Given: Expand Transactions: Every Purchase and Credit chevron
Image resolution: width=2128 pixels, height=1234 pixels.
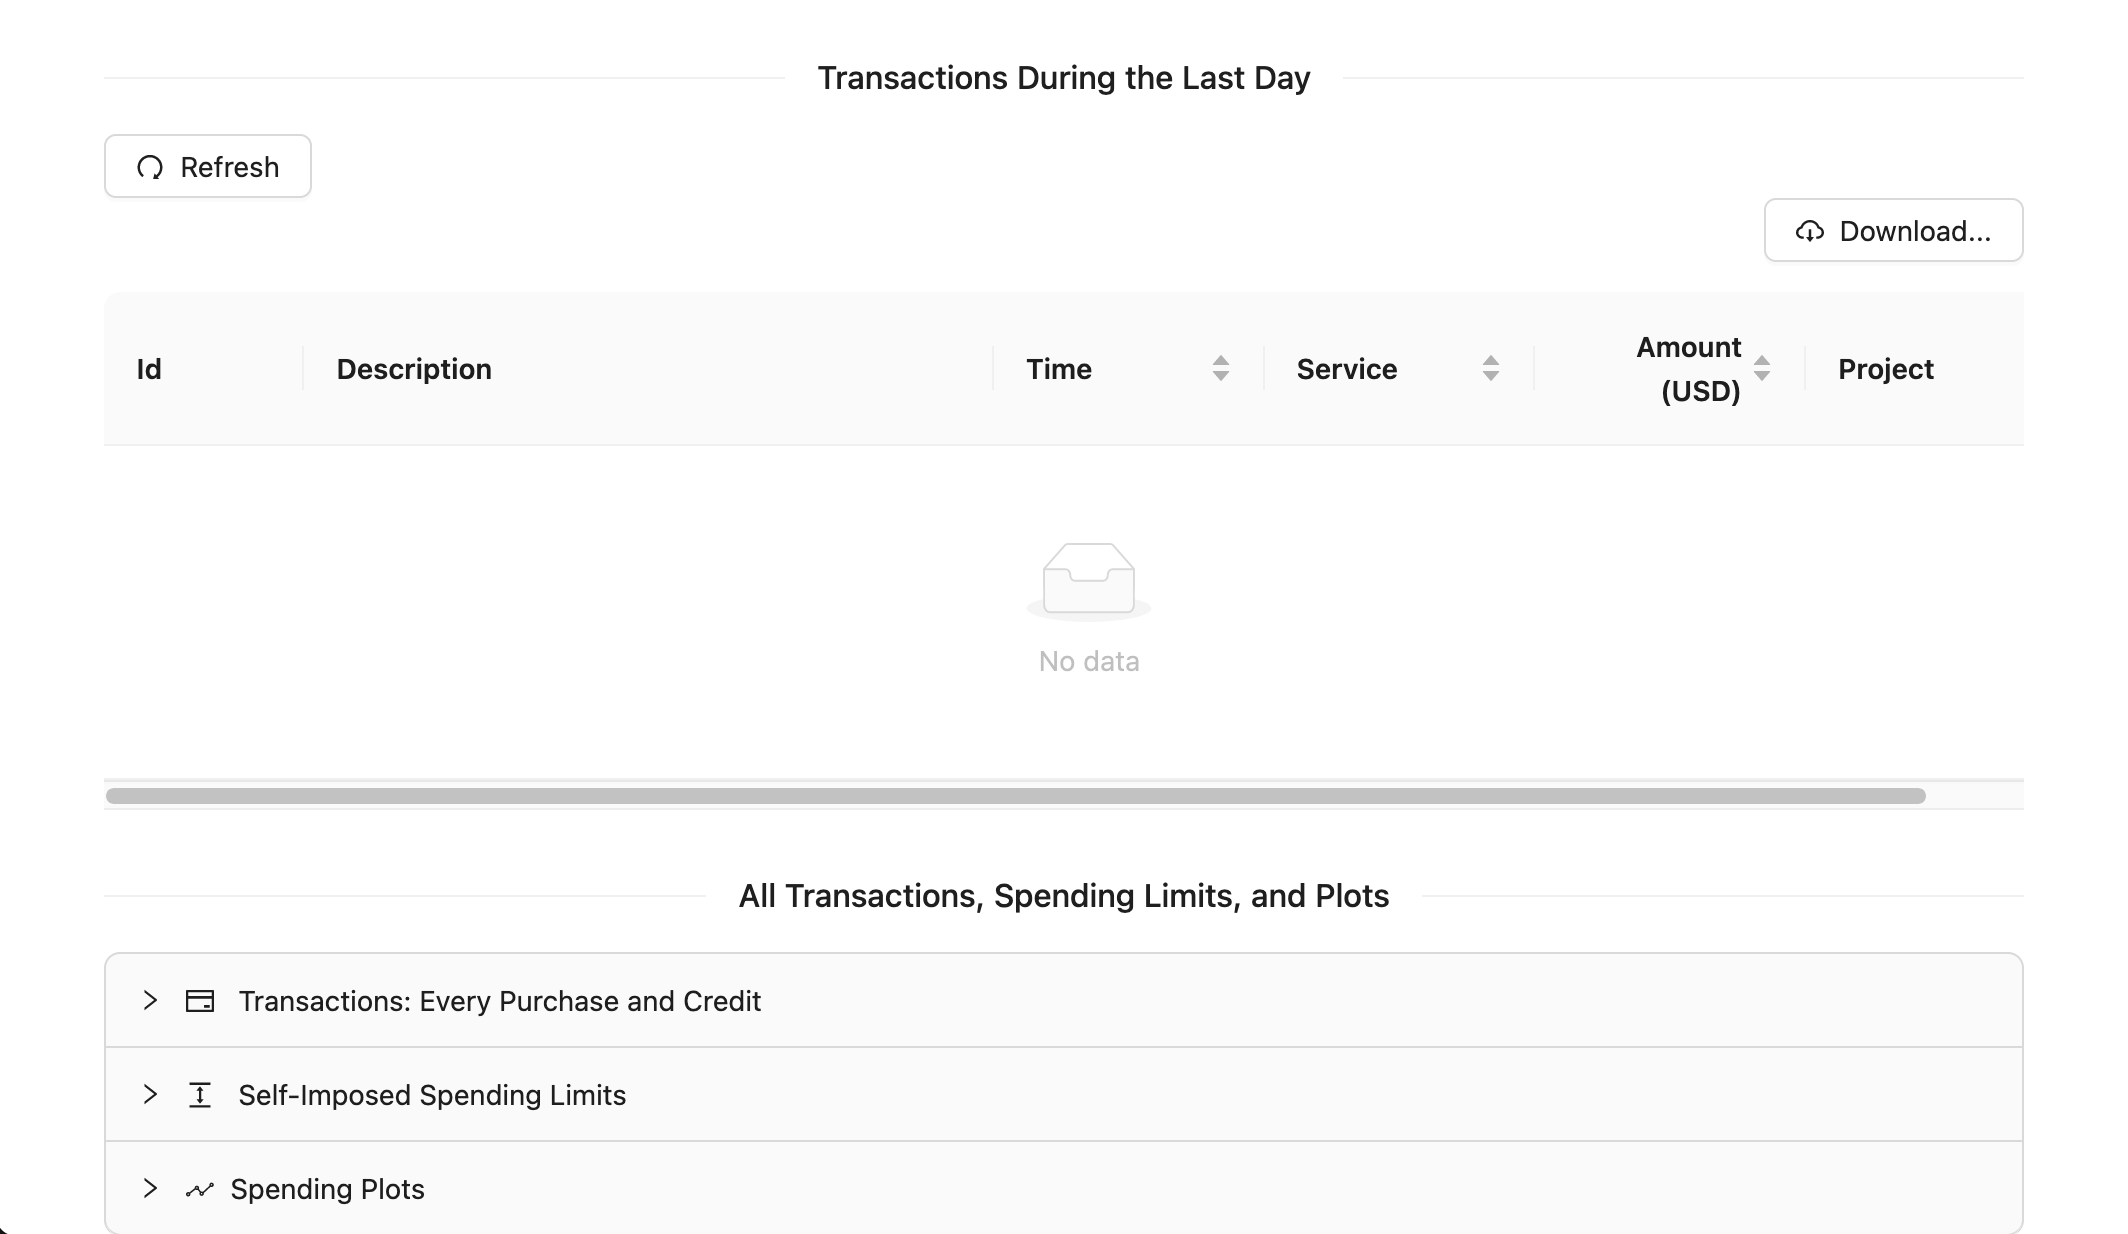Looking at the screenshot, I should 150,1001.
